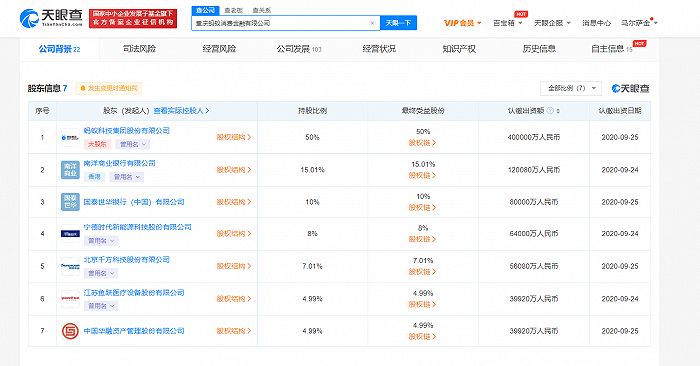Open the shareholding ratio filter dropdown
The height and width of the screenshot is (366, 700).
pyautogui.click(x=571, y=88)
